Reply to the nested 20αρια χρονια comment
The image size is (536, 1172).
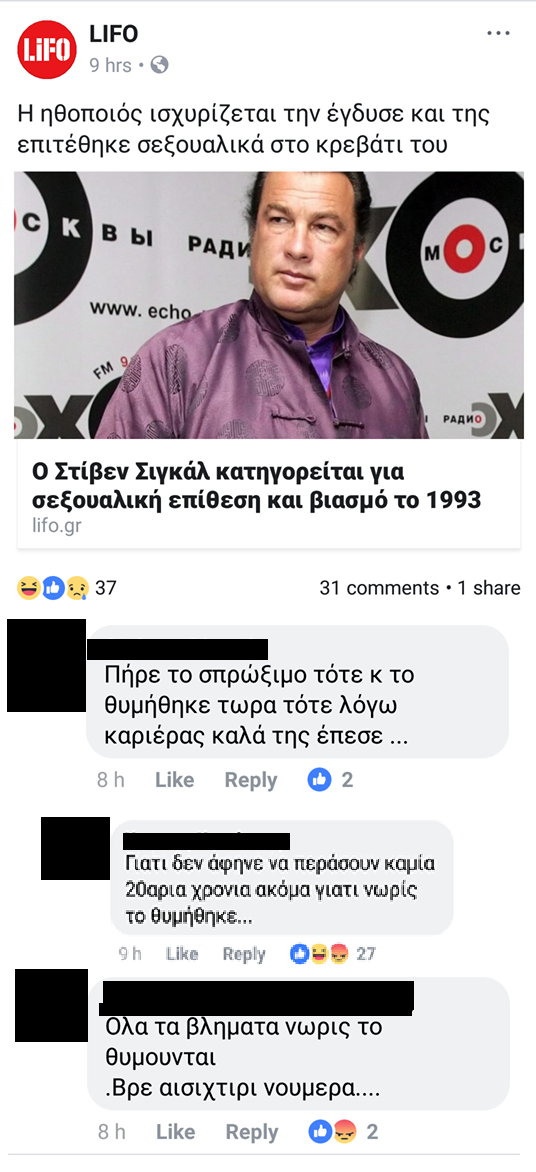tap(244, 954)
